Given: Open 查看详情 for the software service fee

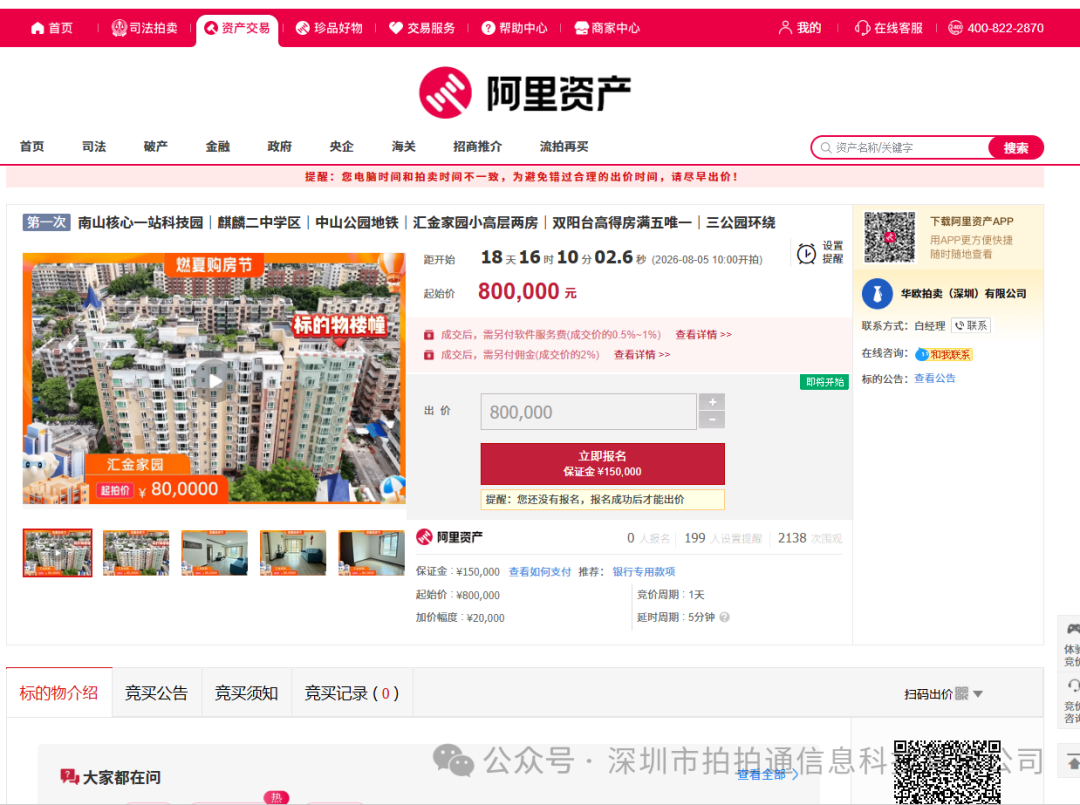Looking at the screenshot, I should (703, 335).
